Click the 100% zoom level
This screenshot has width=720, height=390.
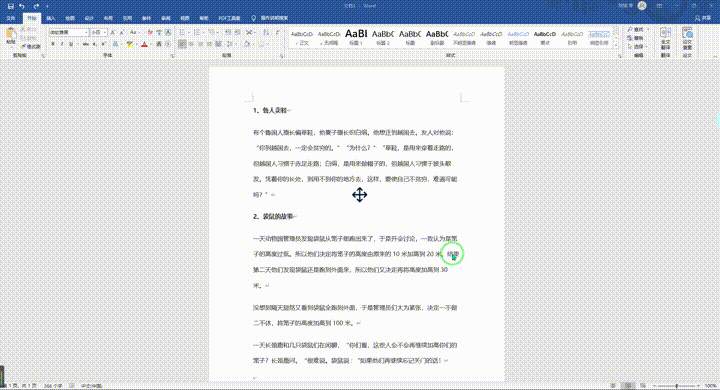pyautogui.click(x=710, y=386)
